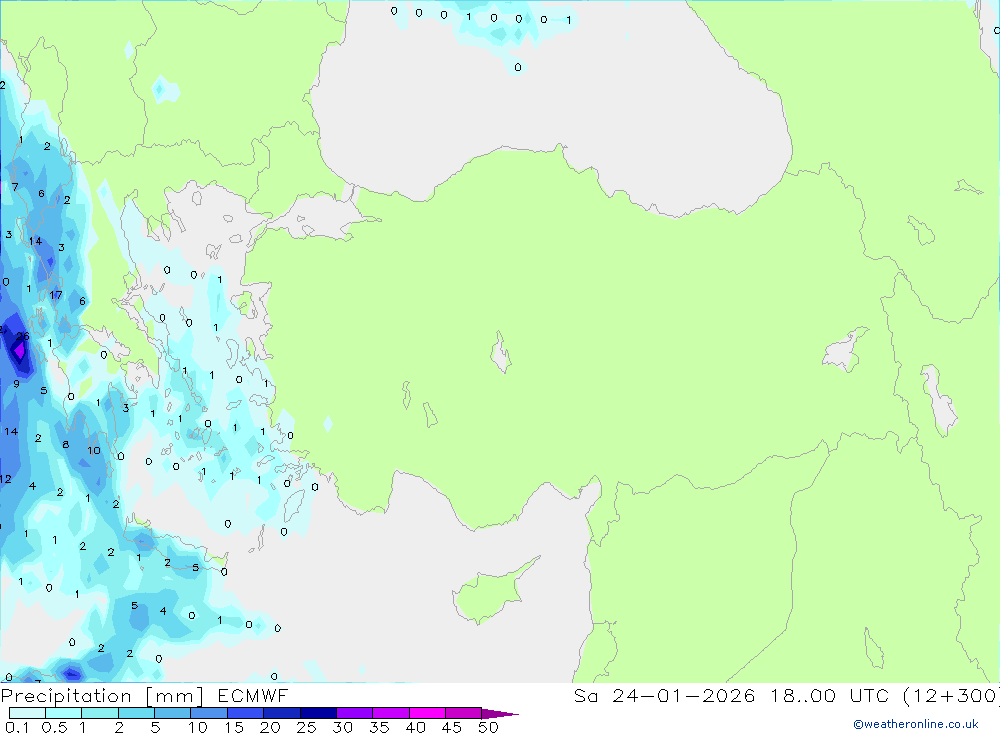Select the "UTC" label
This screenshot has width=1000, height=733.
(869, 695)
